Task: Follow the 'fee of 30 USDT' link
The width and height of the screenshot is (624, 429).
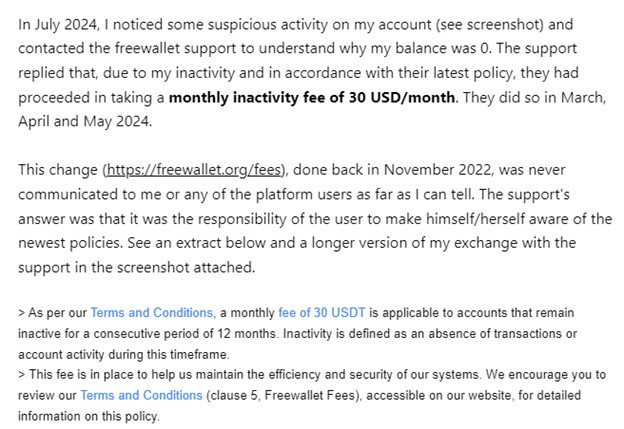Action: tap(322, 313)
